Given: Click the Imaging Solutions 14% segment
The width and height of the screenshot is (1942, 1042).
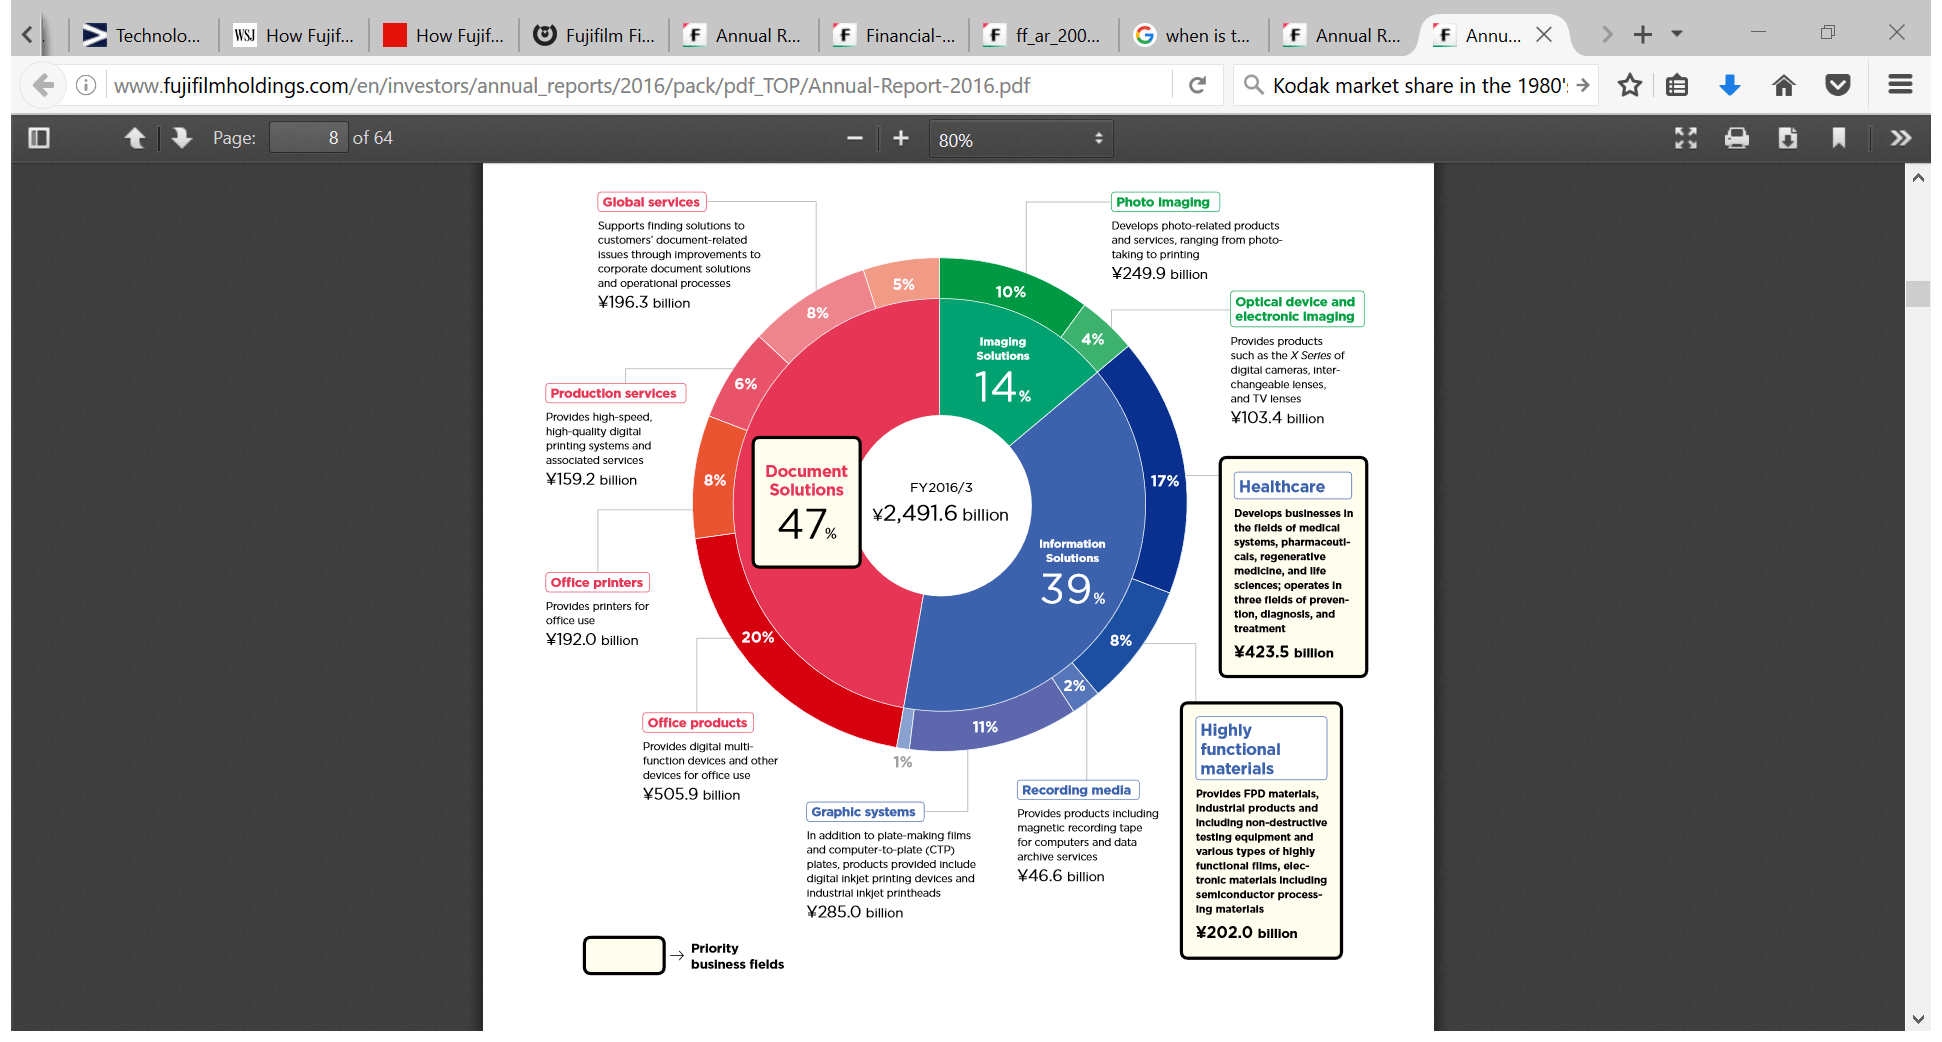Looking at the screenshot, I should (x=1002, y=371).
